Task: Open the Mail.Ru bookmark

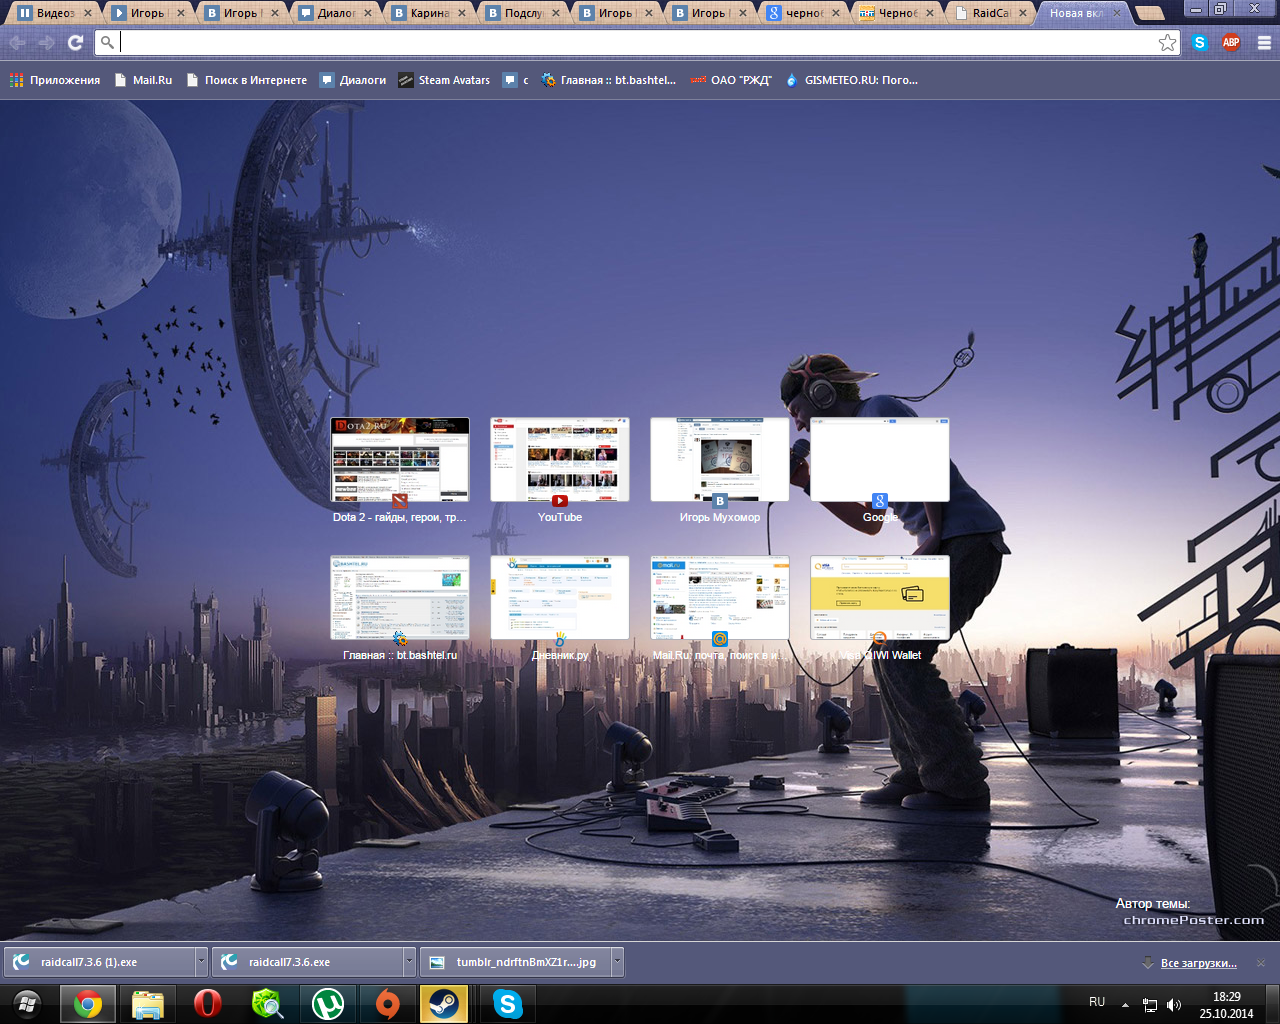Action: point(144,80)
